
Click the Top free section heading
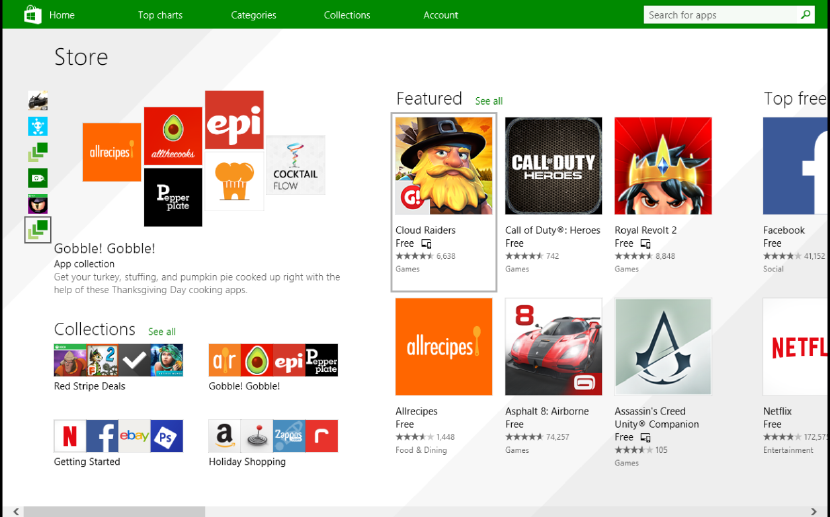click(795, 98)
